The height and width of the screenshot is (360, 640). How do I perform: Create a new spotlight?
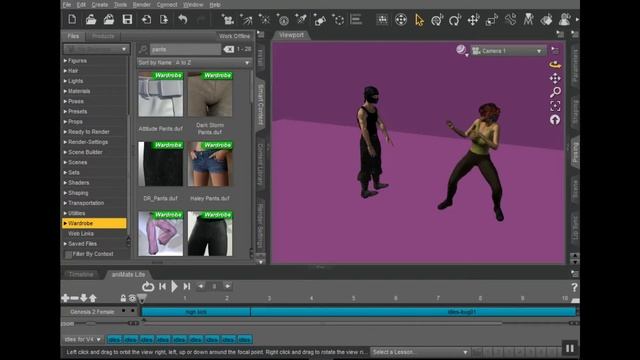click(x=246, y=20)
